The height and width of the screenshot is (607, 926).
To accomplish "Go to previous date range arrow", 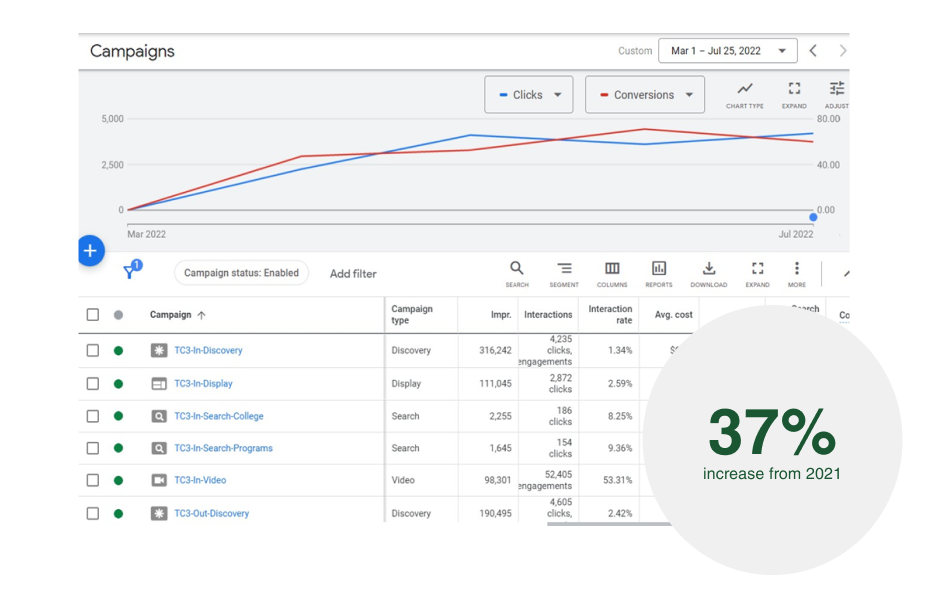I will click(x=813, y=51).
